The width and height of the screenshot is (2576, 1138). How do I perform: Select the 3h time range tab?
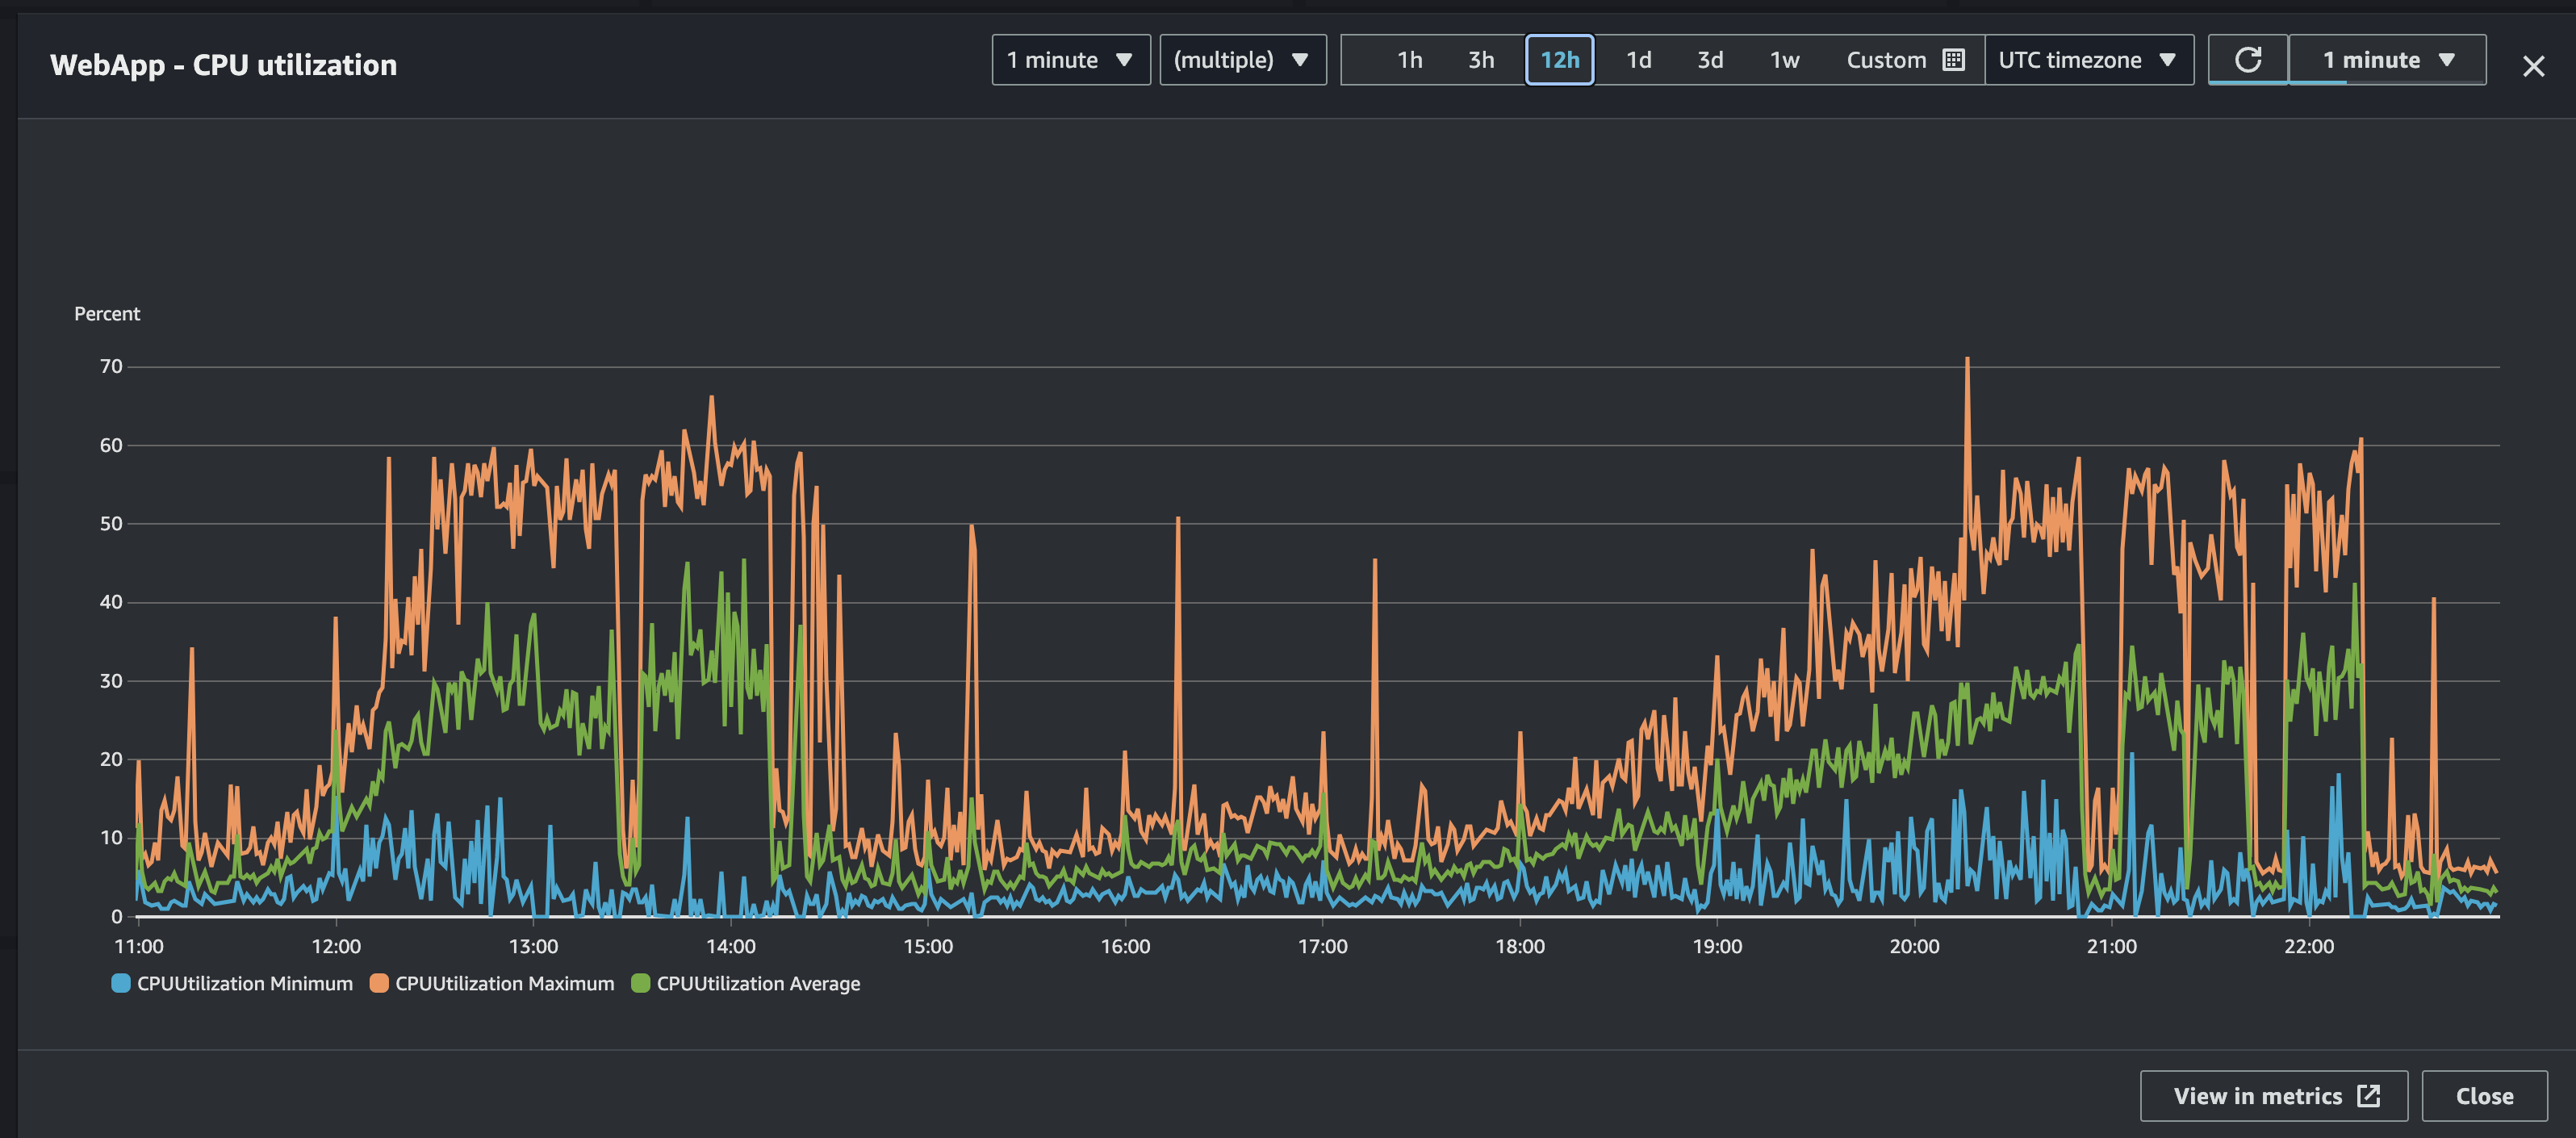point(1479,60)
